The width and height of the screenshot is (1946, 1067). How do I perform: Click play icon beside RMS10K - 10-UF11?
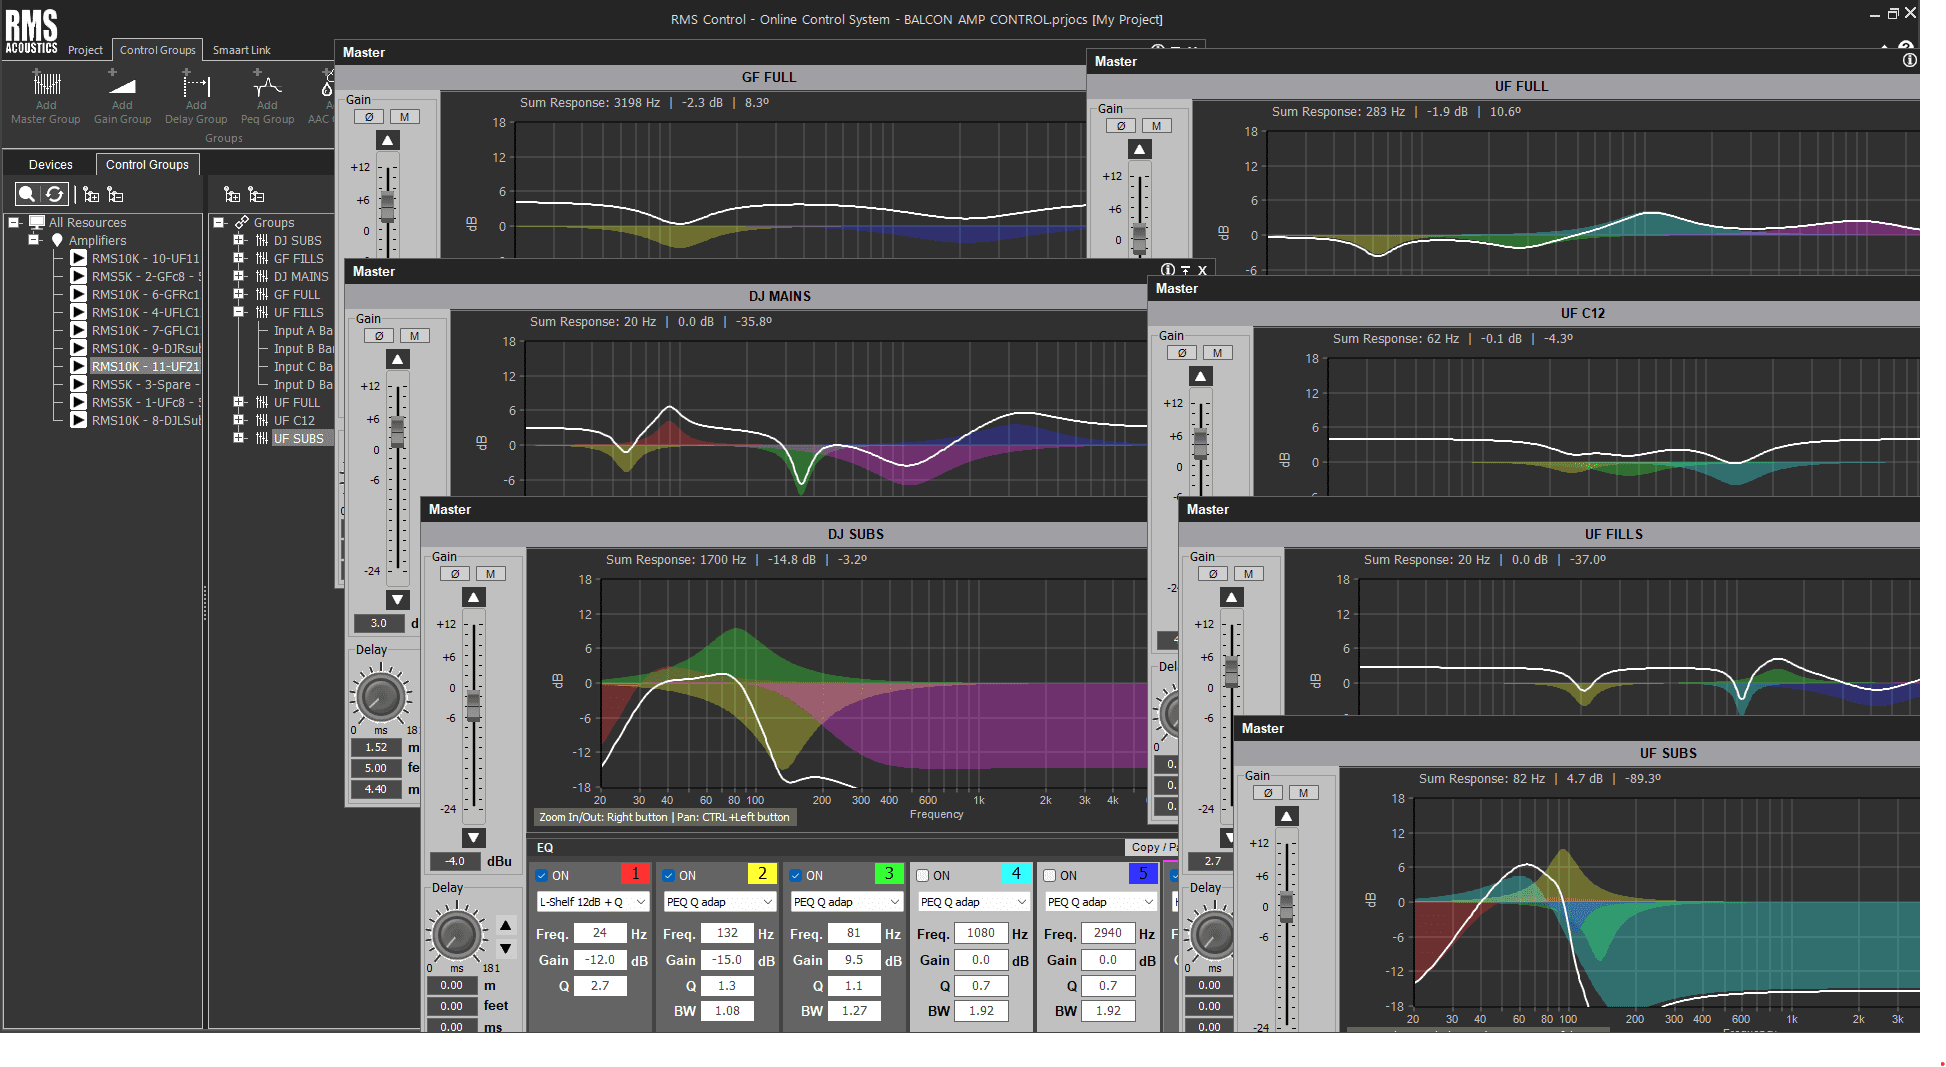(x=79, y=258)
